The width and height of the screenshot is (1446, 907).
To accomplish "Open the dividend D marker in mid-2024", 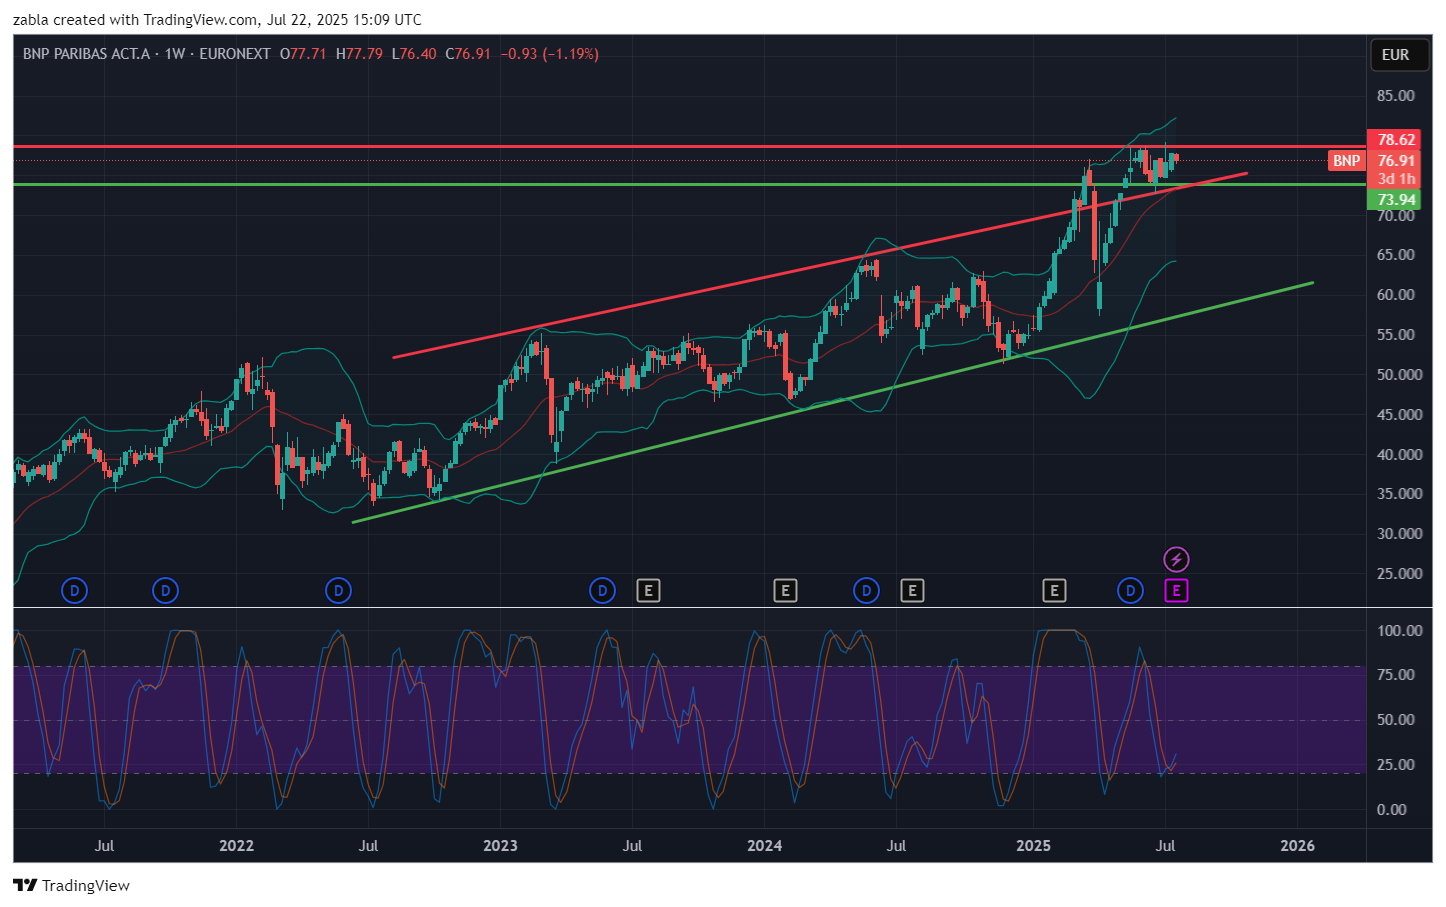I will 866,591.
